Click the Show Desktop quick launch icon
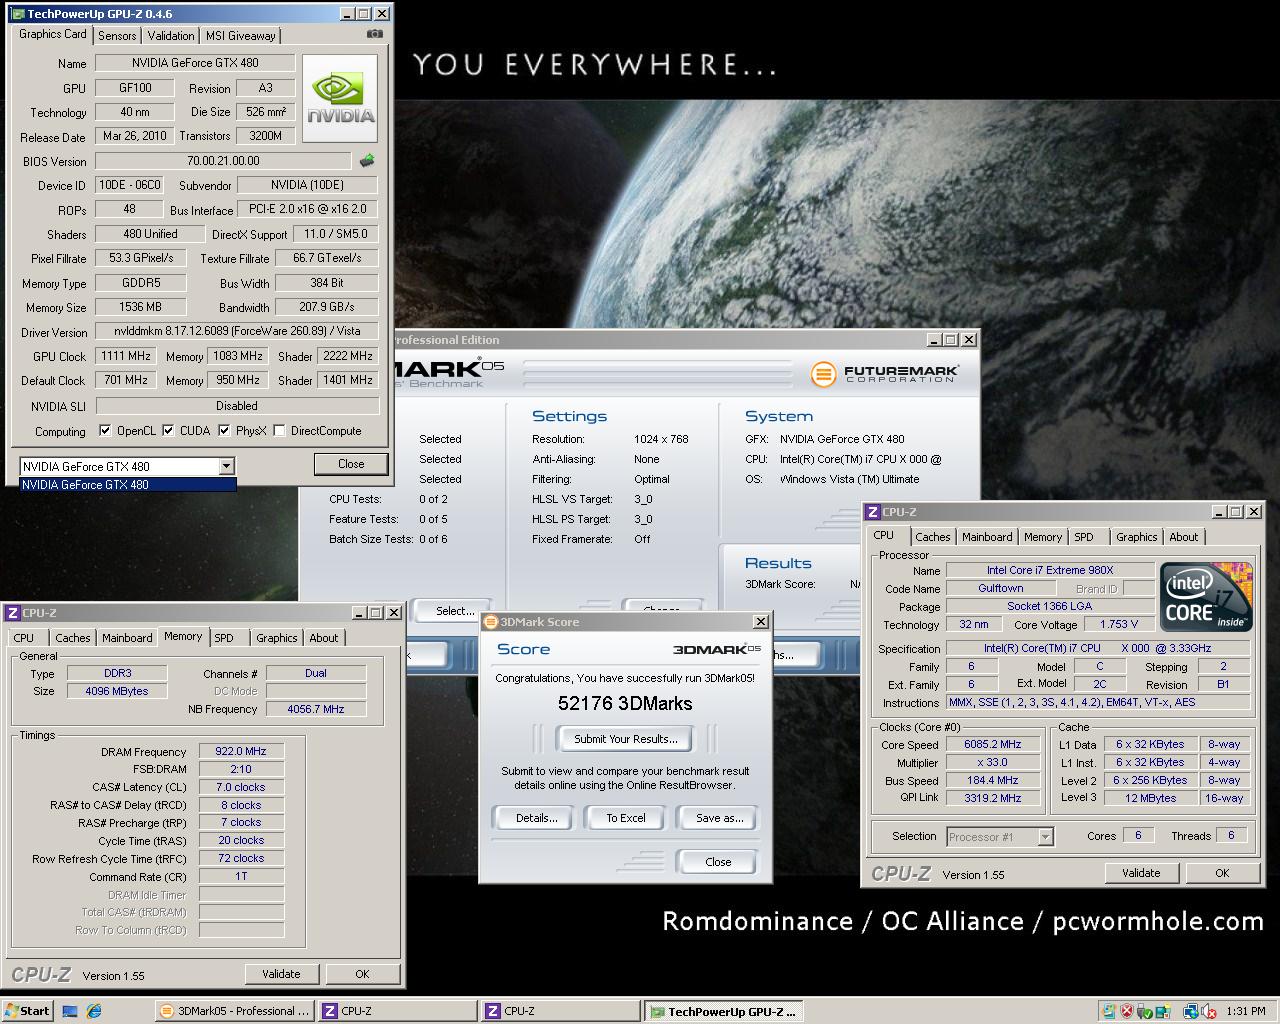 70,1011
